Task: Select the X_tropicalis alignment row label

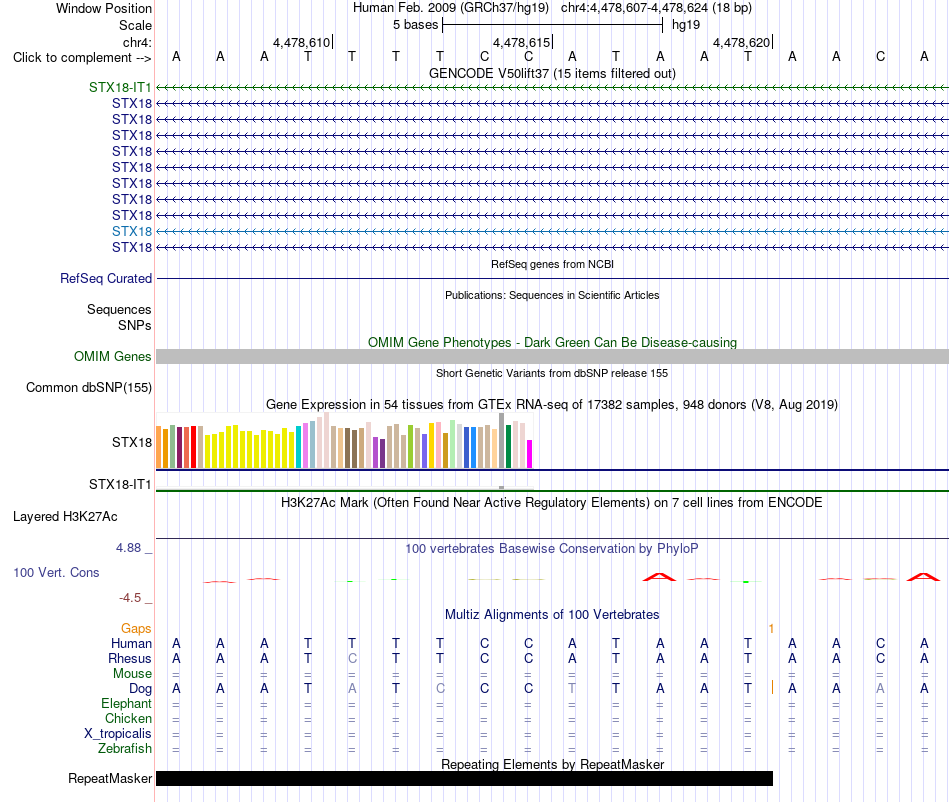Action: [118, 734]
